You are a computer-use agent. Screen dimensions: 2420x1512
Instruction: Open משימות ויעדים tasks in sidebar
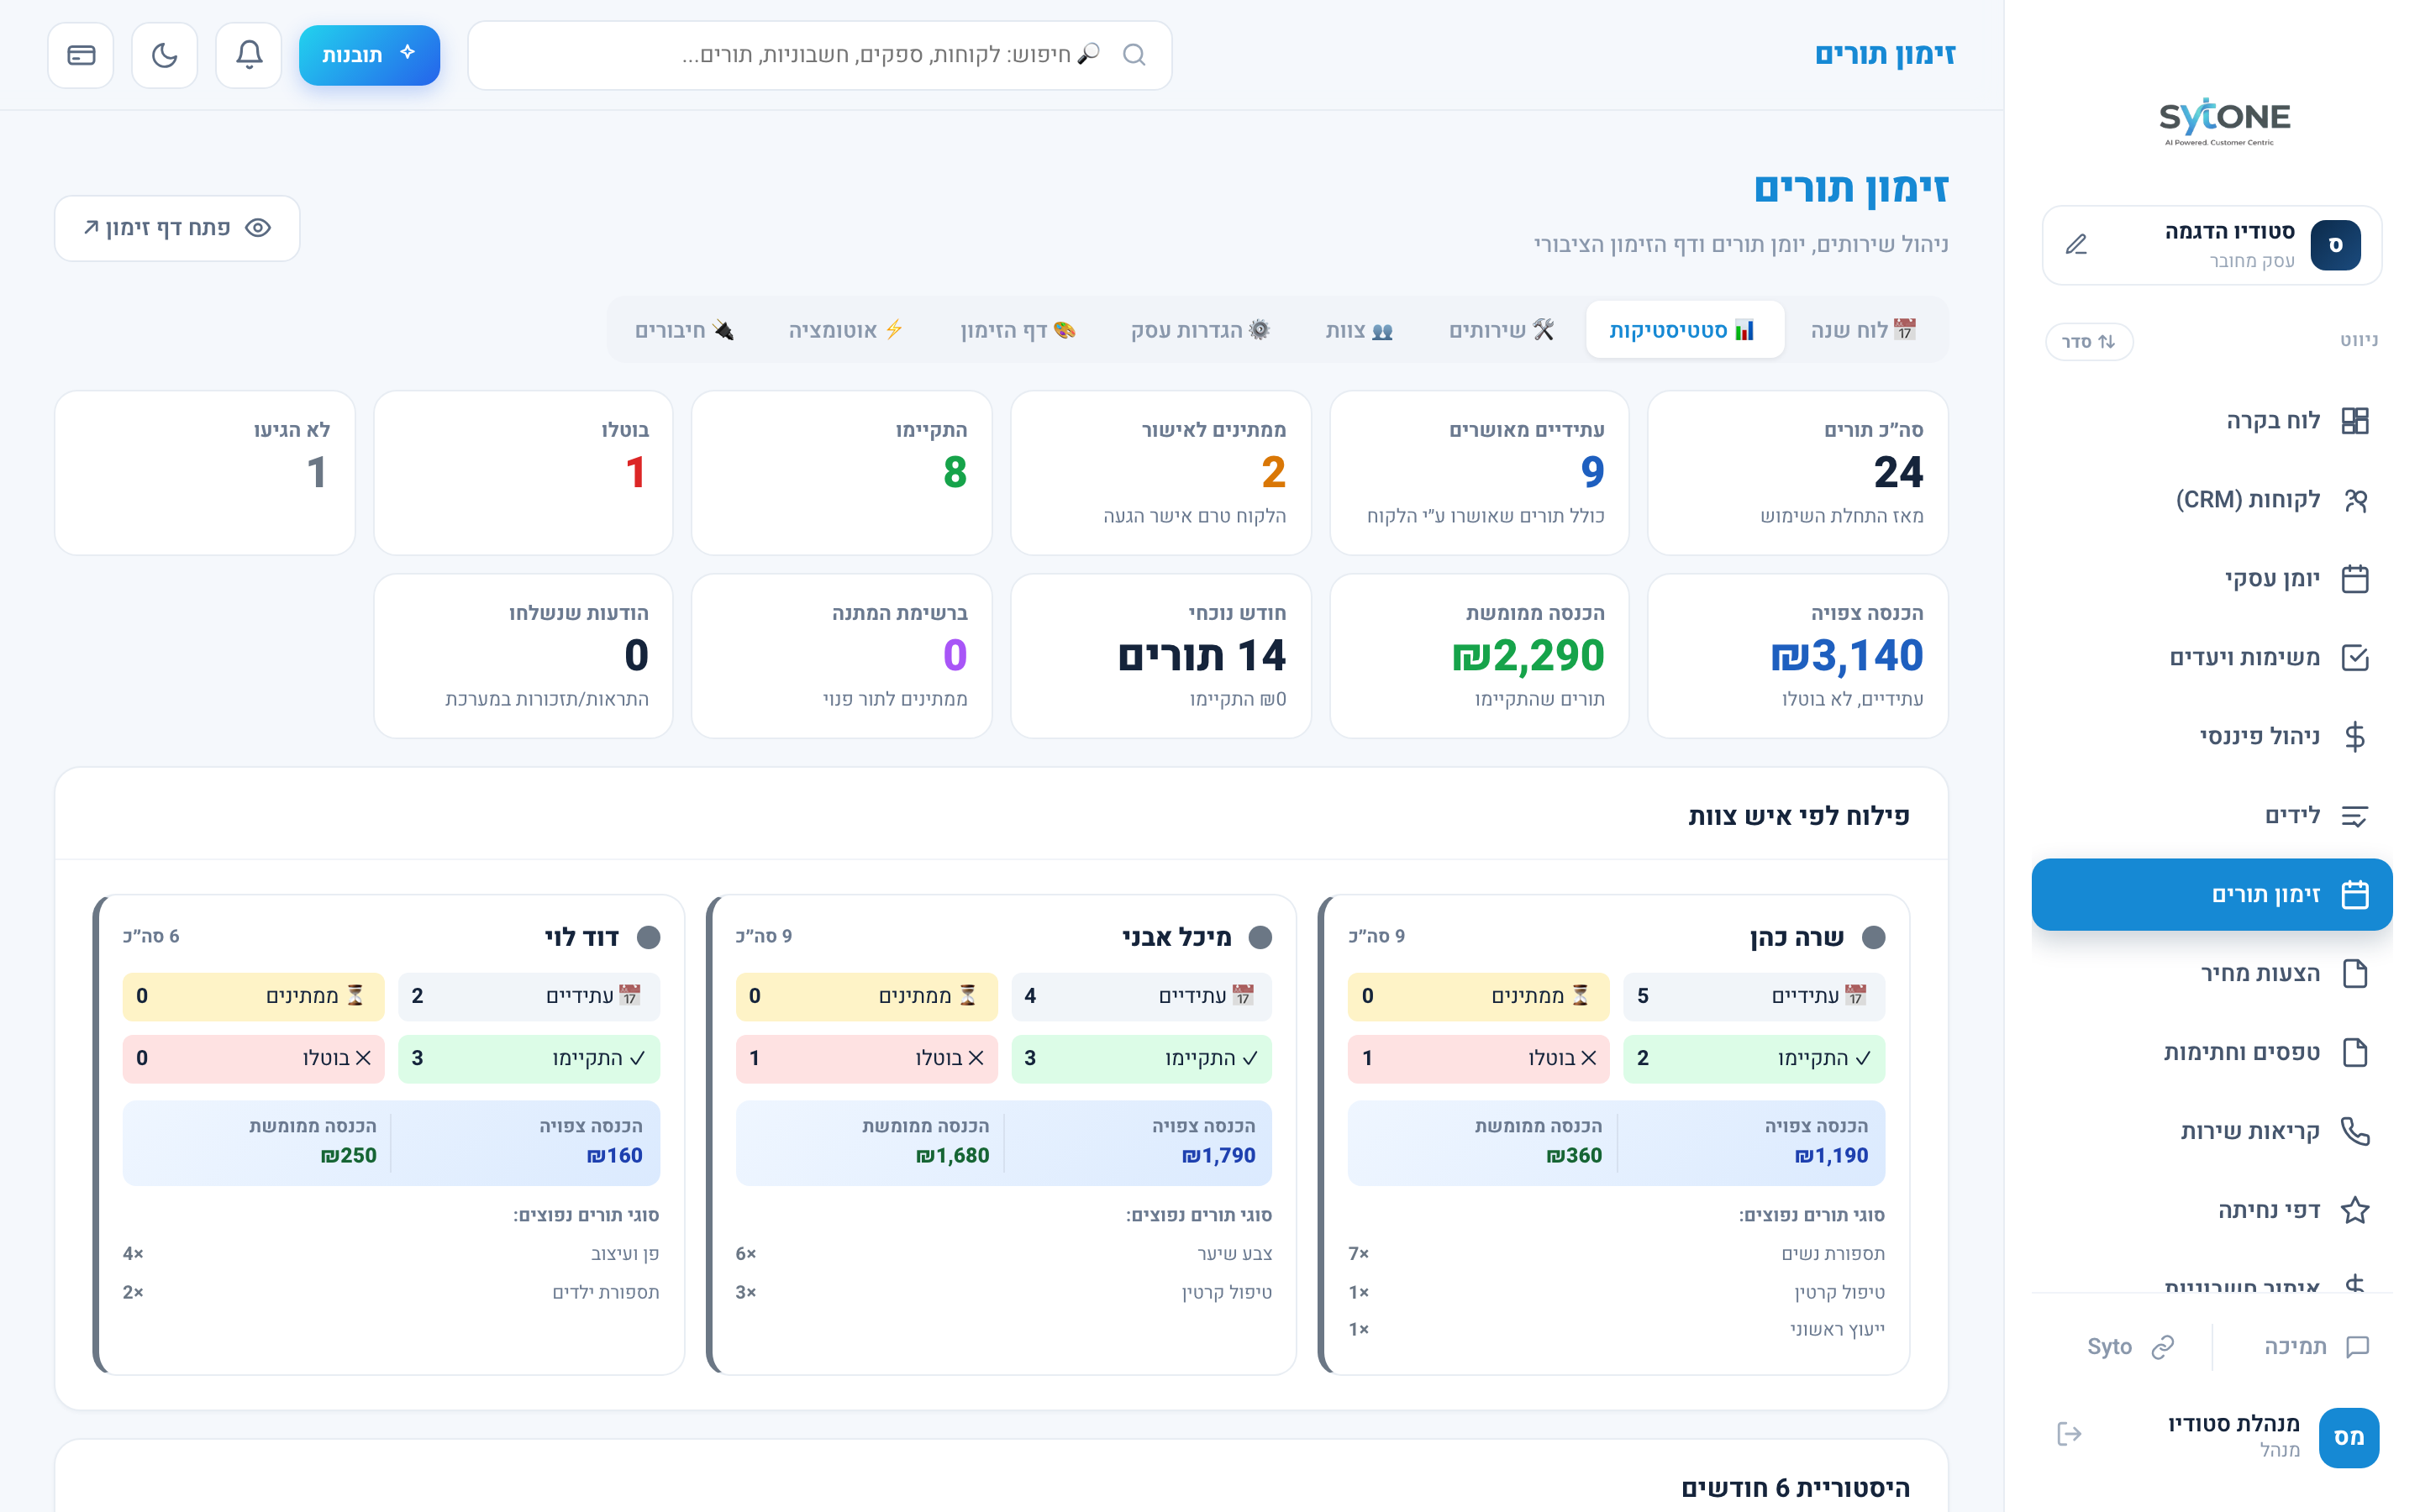[x=2212, y=657]
